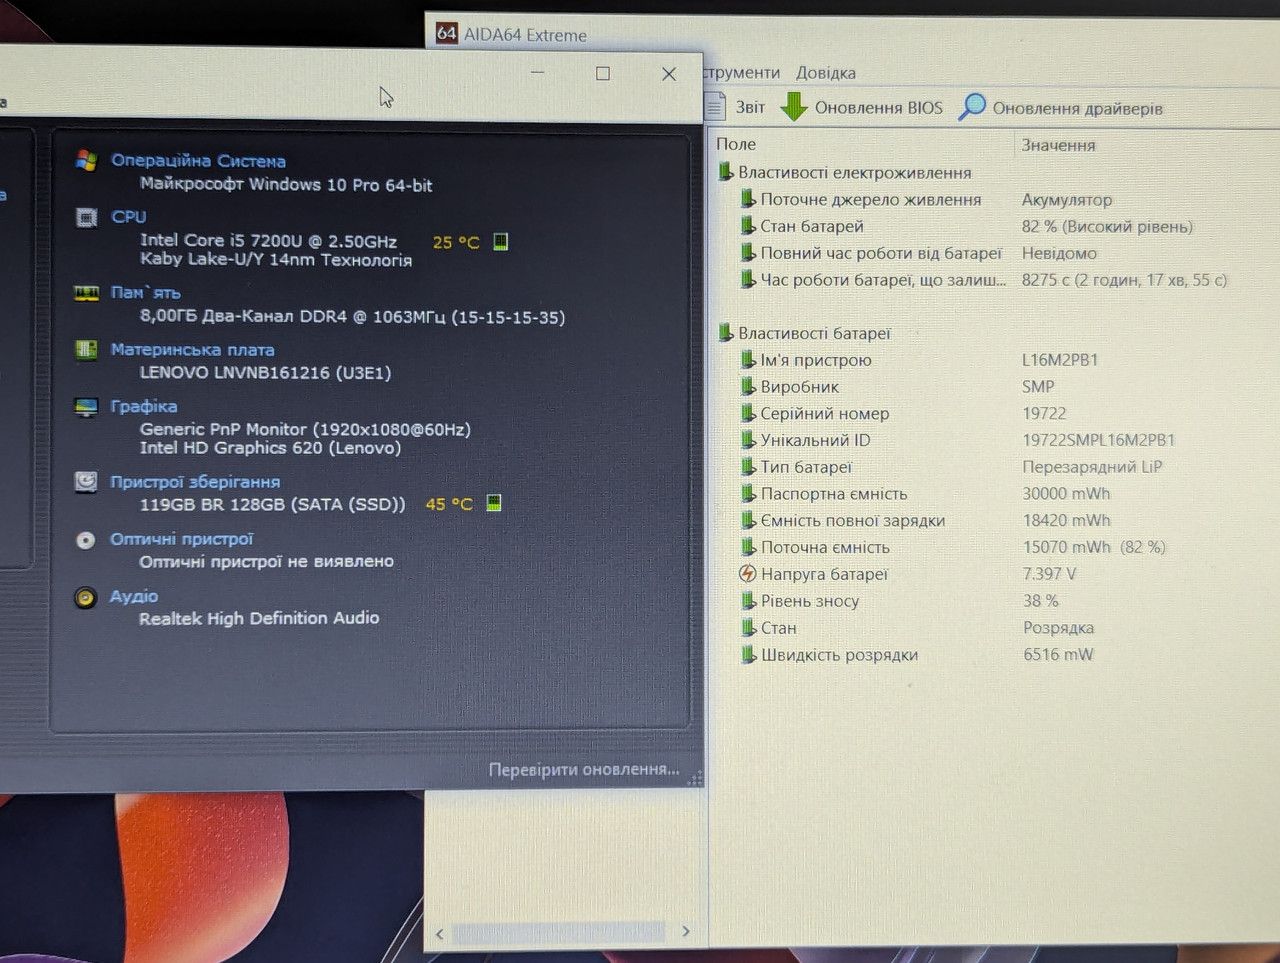Screen dimensions: 1280x963
Task: Click the Оновлення драйверів toolbar button
Action: 1062,108
